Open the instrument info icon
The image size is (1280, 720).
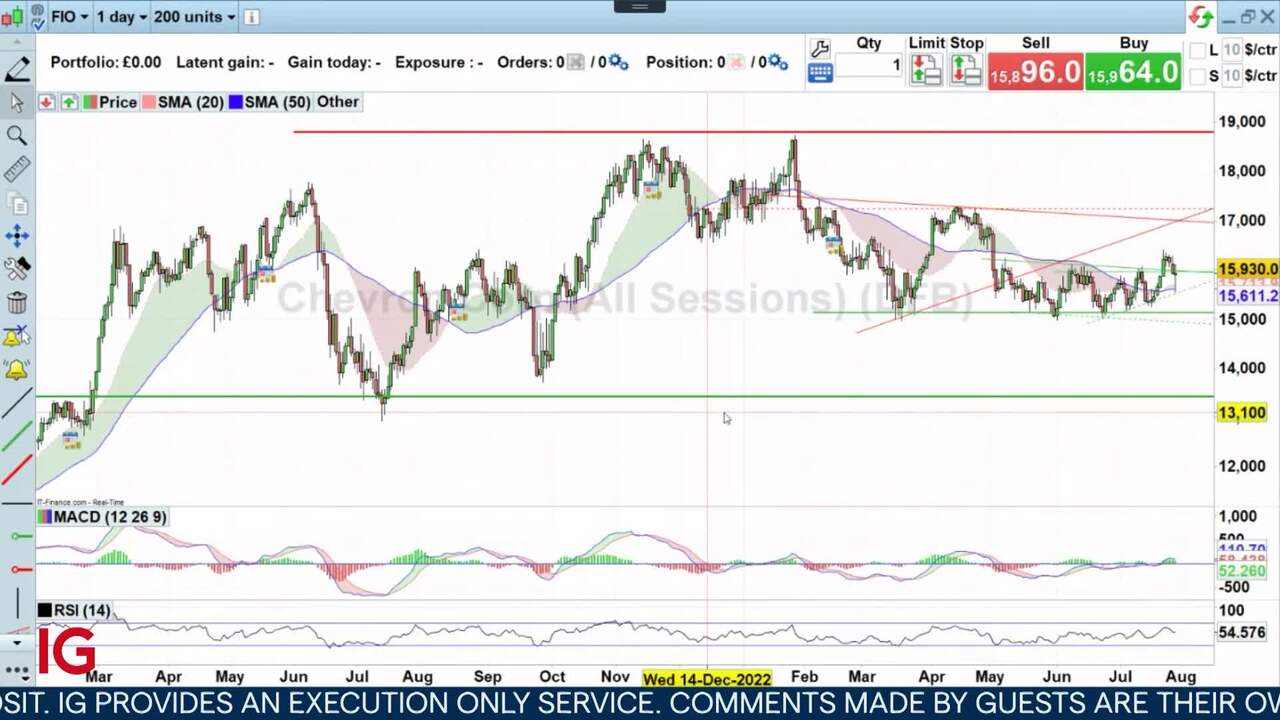252,17
